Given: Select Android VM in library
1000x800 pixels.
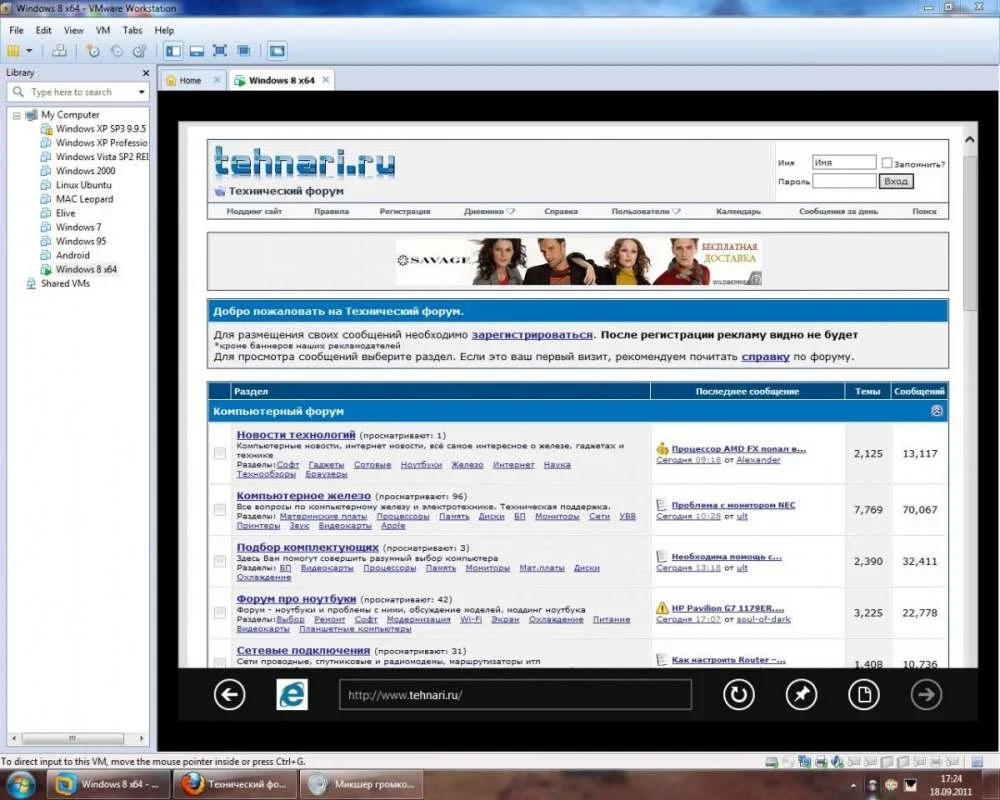Looking at the screenshot, I should coord(65,255).
